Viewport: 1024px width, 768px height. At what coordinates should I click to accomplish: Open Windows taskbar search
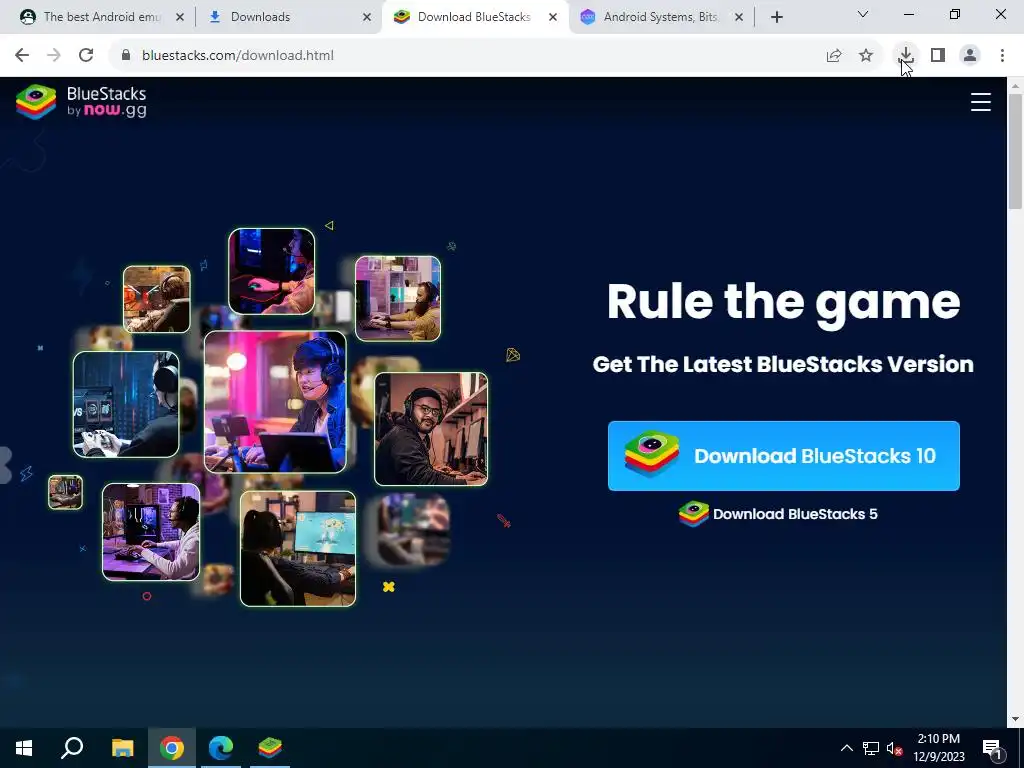(x=72, y=748)
